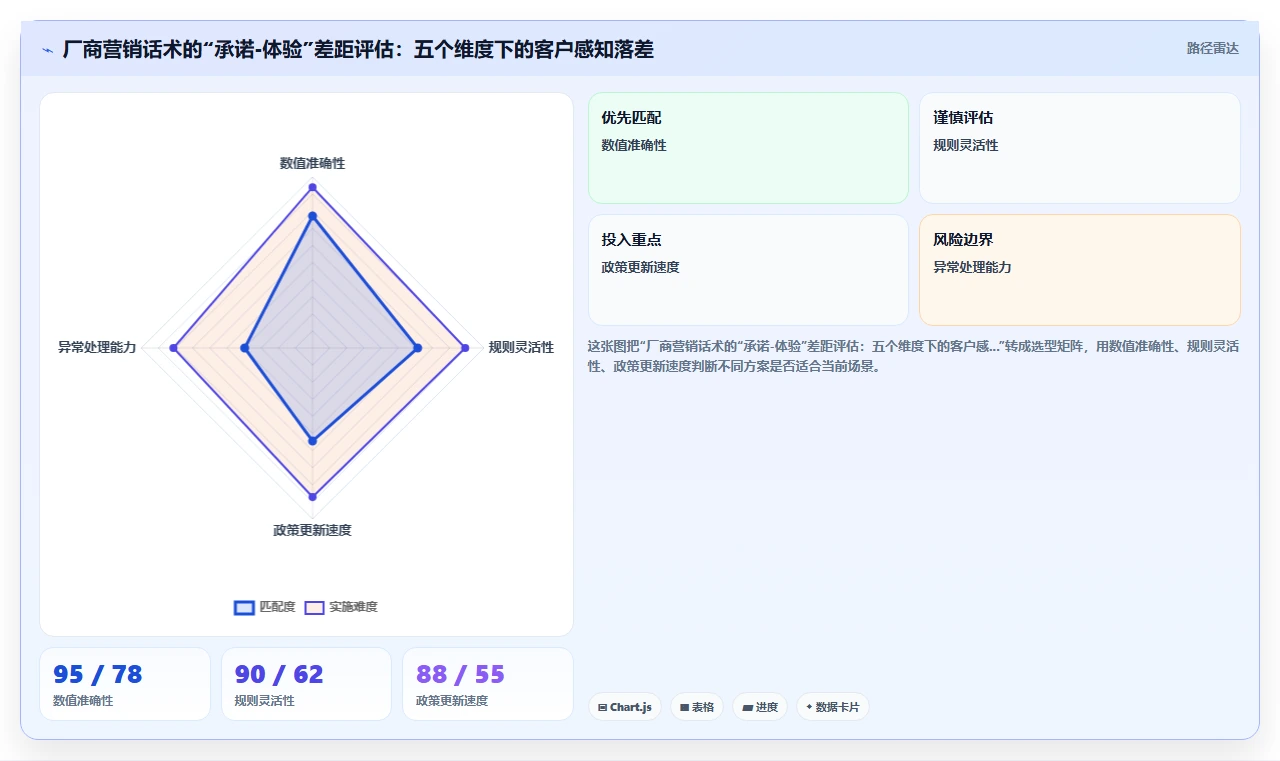The width and height of the screenshot is (1280, 761).
Task: Click the description paragraph below the cards
Action: pyautogui.click(x=914, y=356)
